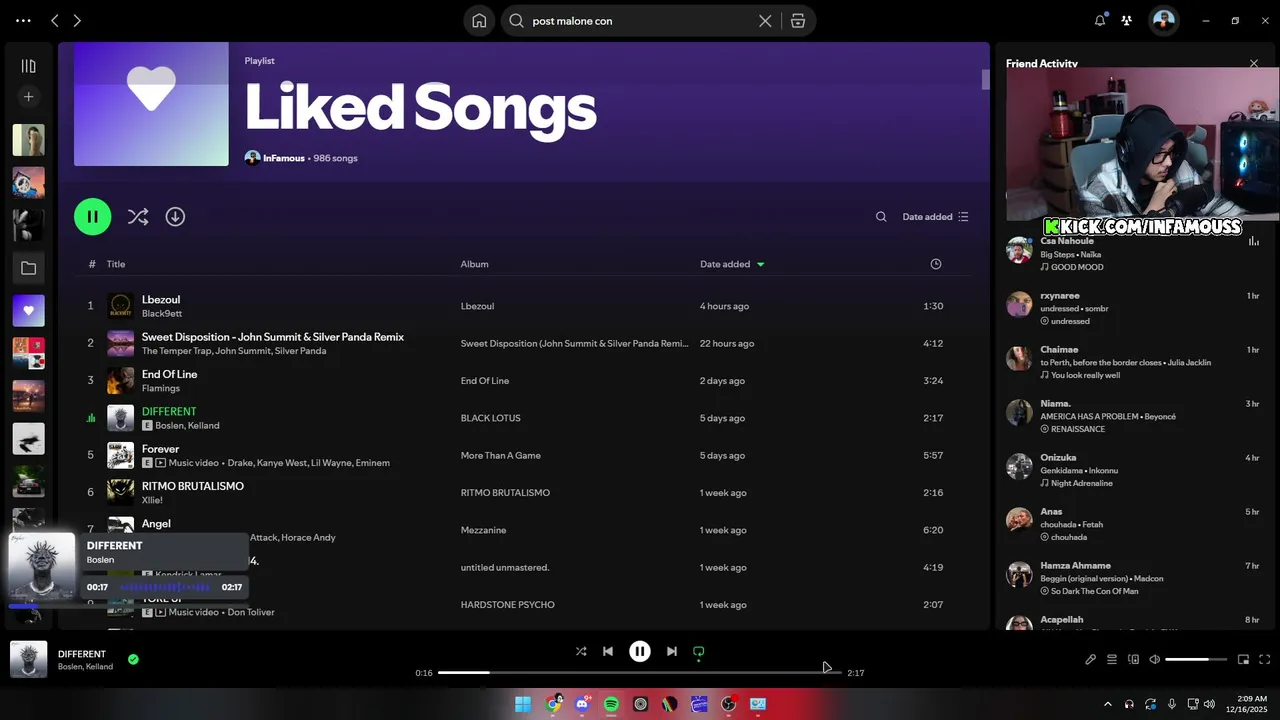Download the Liked Songs playlist
This screenshot has height=720, width=1280.
(x=175, y=216)
